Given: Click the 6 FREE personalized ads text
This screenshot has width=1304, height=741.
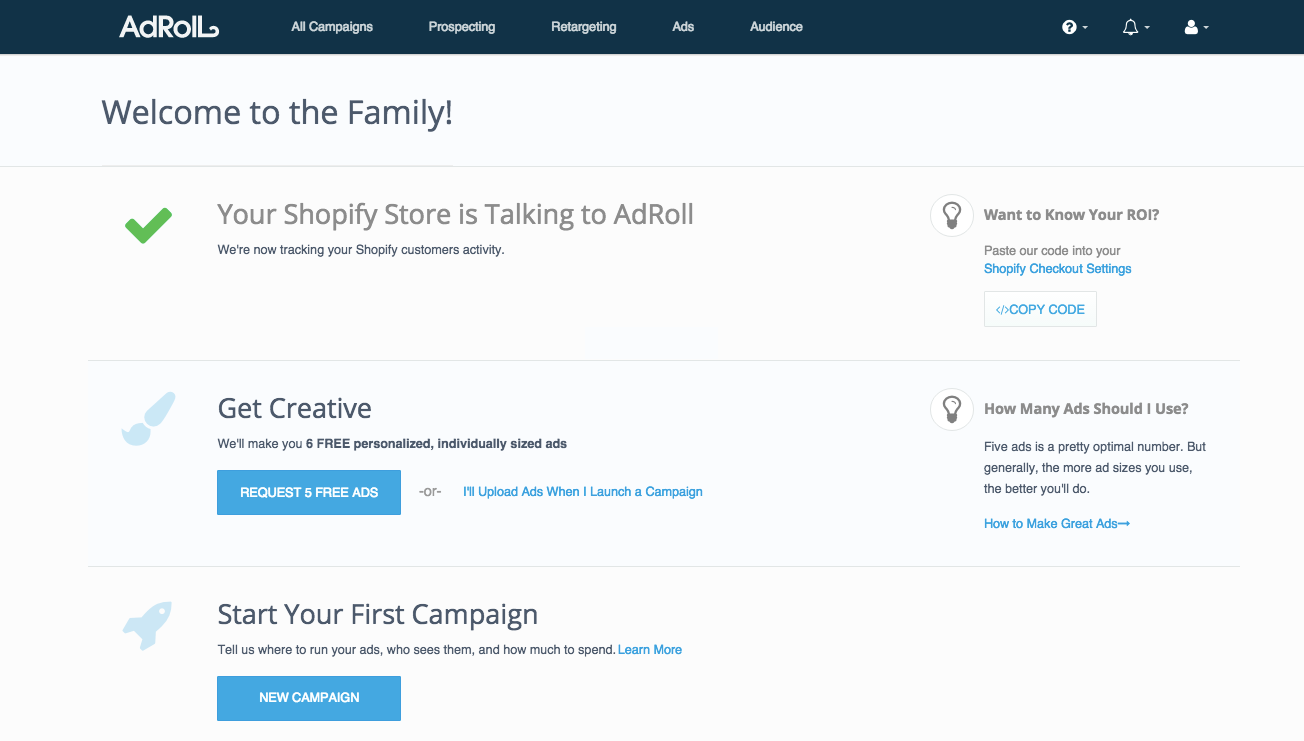Looking at the screenshot, I should (436, 444).
